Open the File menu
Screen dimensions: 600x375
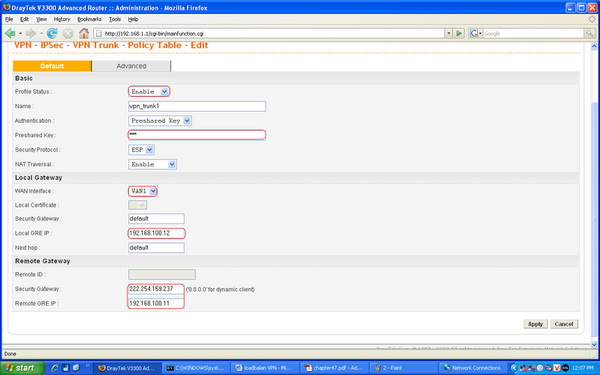click(9, 19)
